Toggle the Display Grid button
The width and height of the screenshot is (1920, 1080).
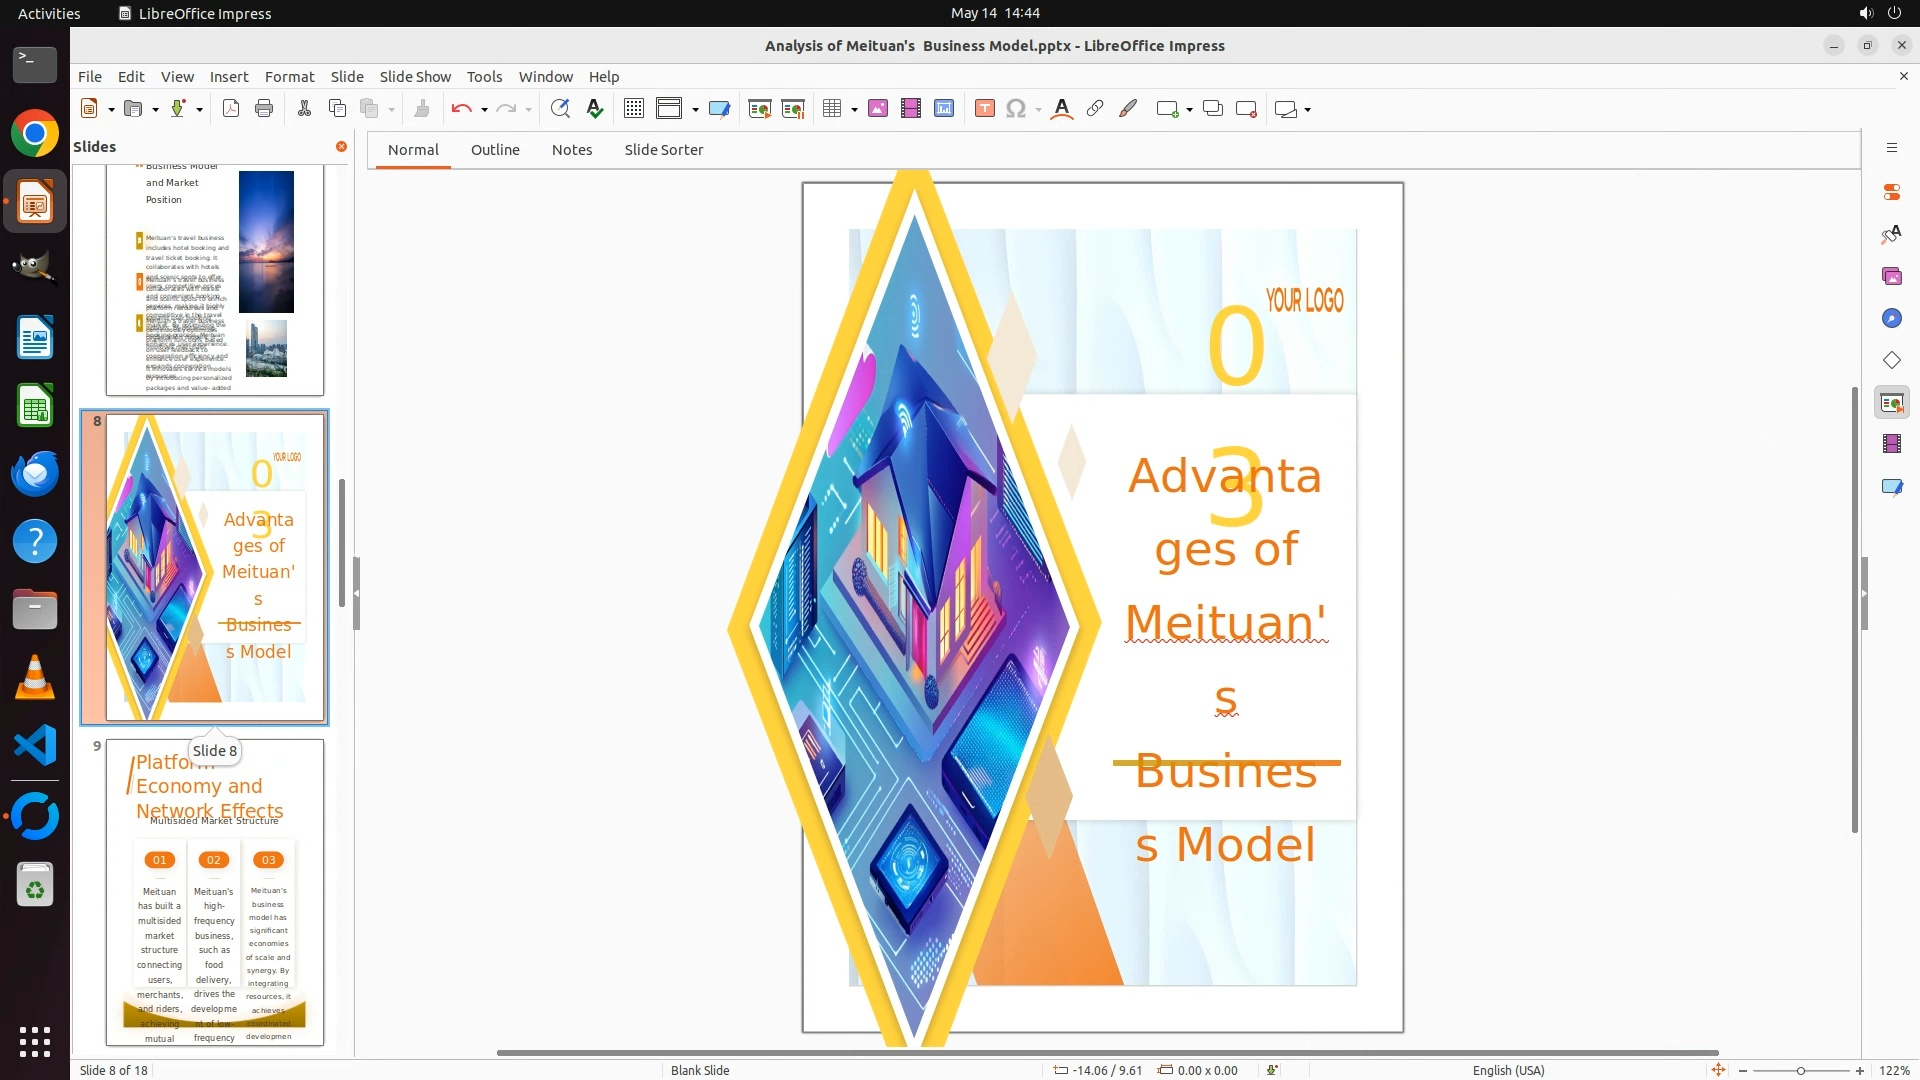(x=634, y=109)
